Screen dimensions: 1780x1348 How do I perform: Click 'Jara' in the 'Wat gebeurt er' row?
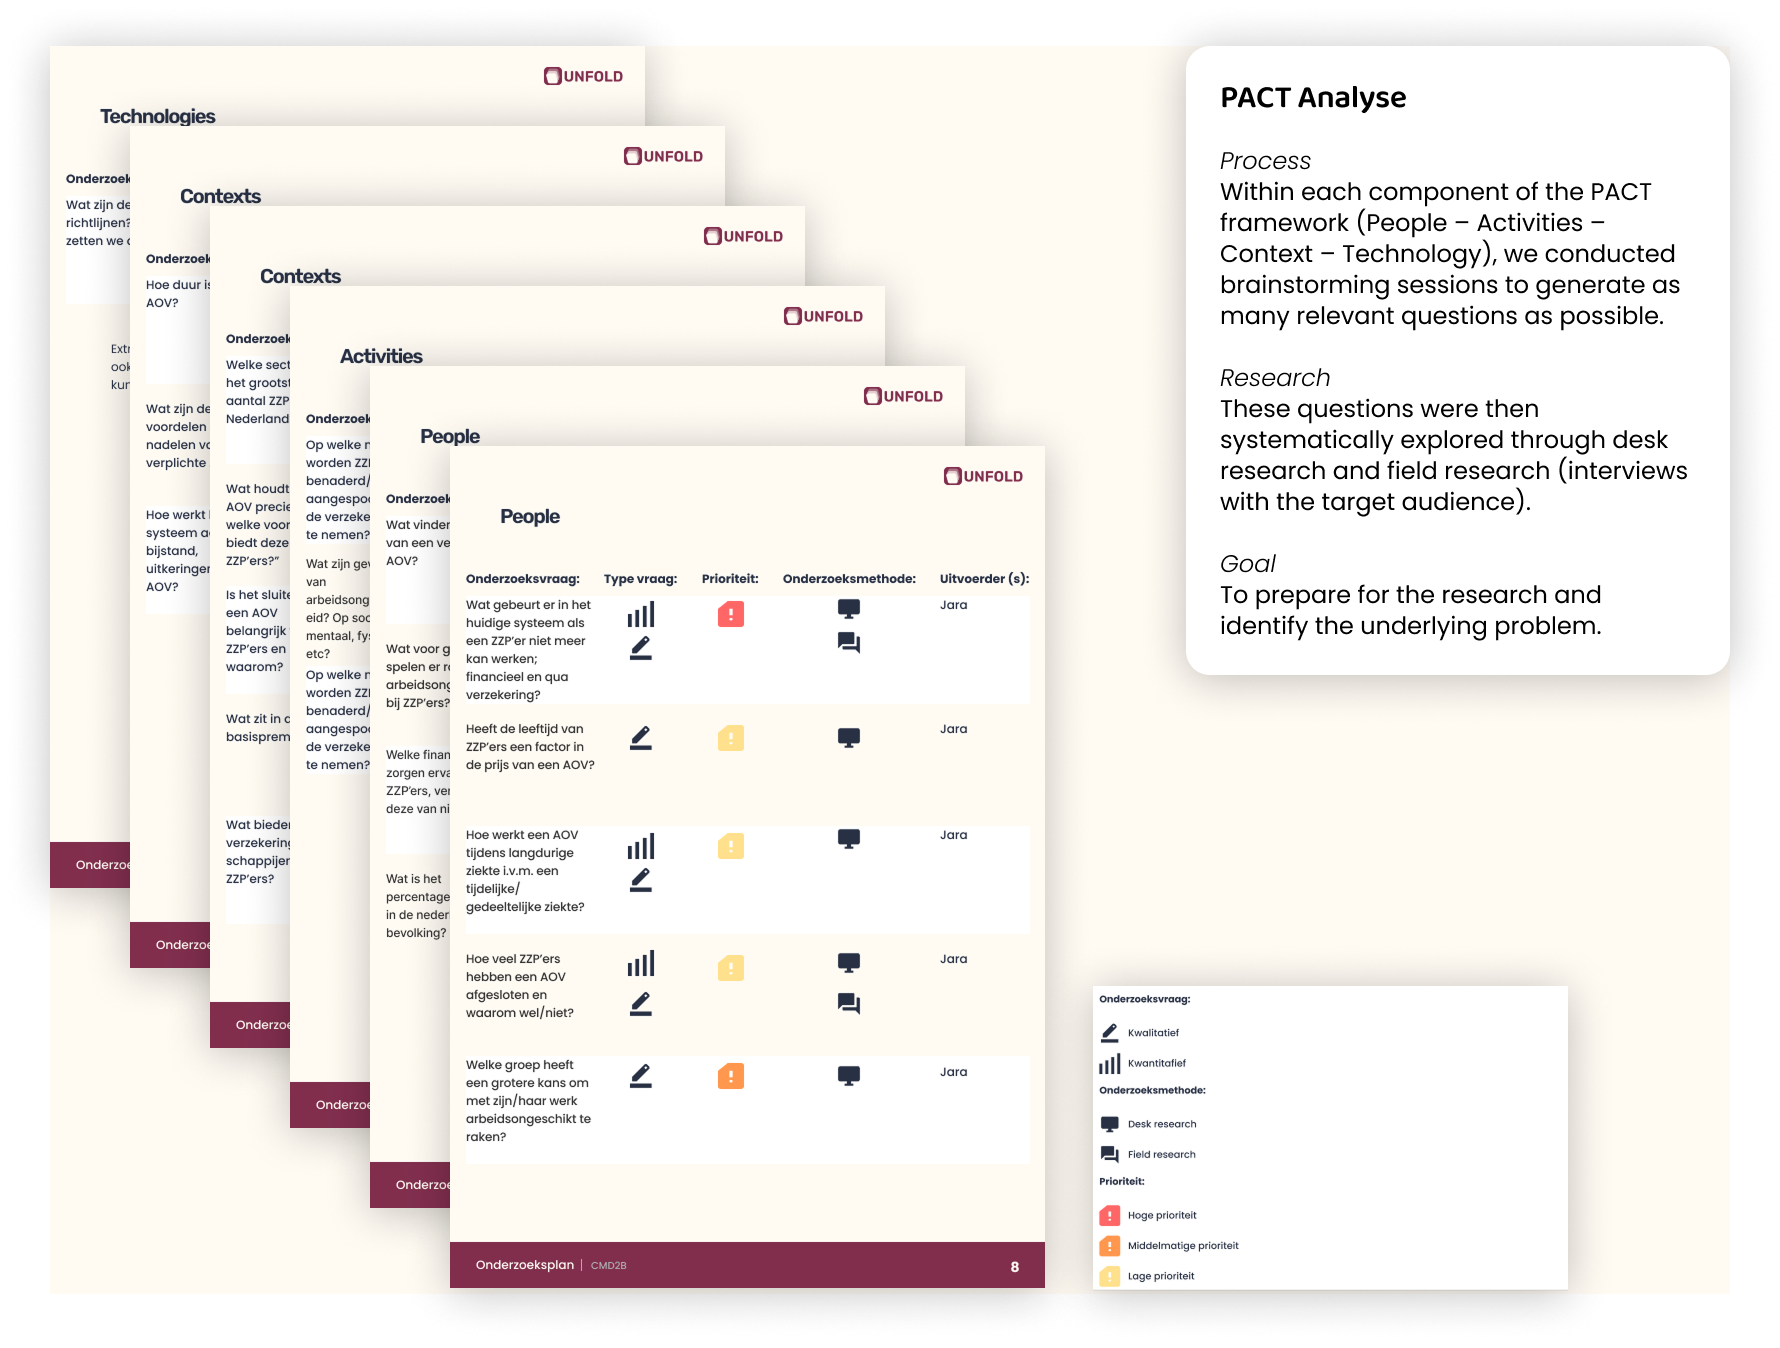[954, 605]
